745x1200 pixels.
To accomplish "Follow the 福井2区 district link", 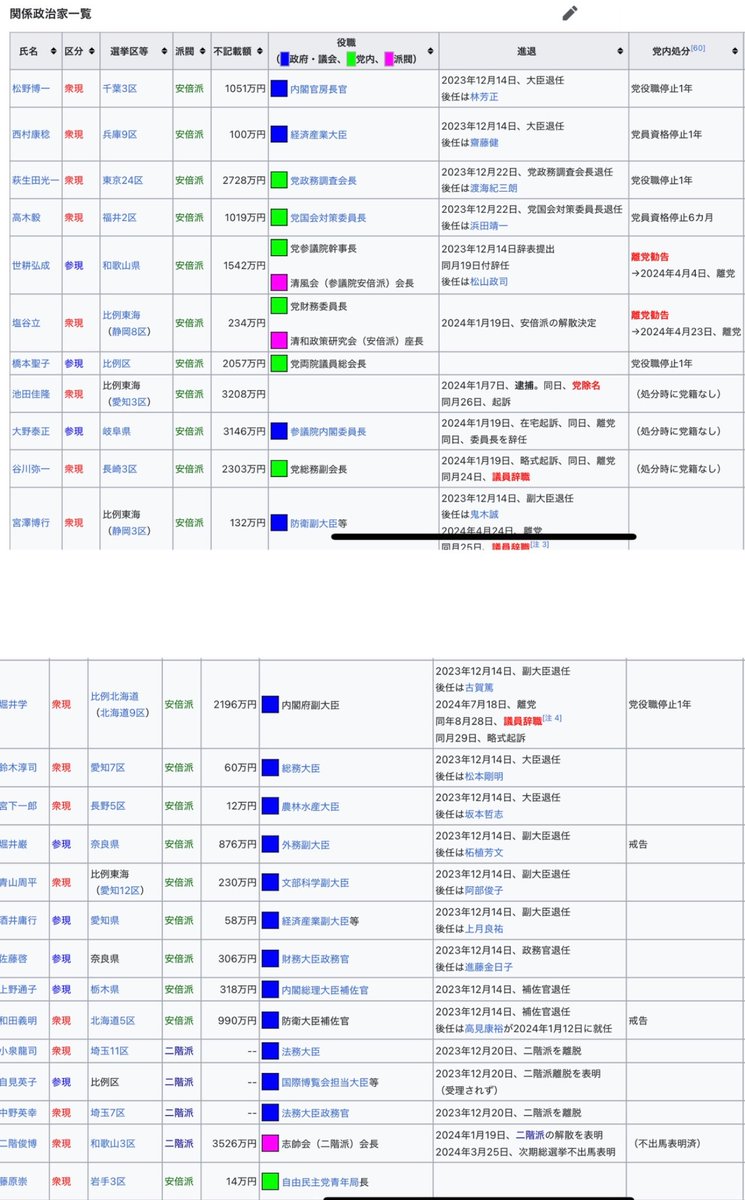I will tap(122, 217).
